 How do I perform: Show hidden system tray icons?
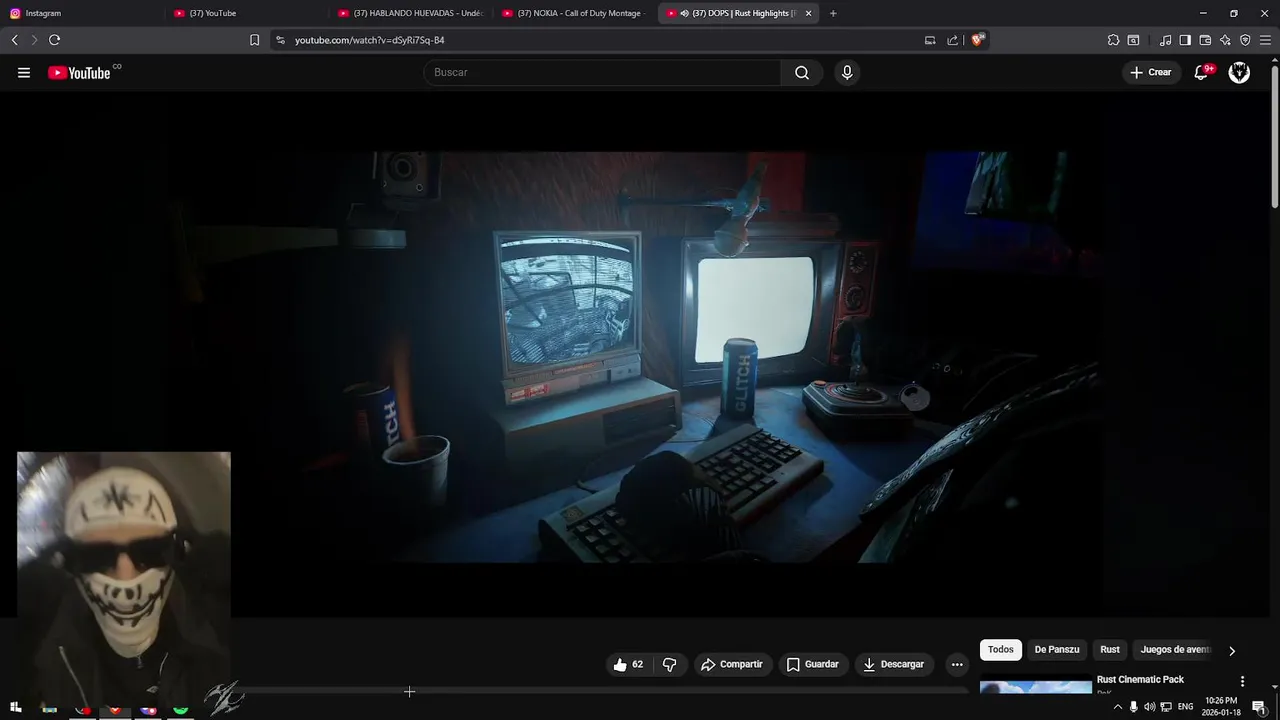(1117, 707)
